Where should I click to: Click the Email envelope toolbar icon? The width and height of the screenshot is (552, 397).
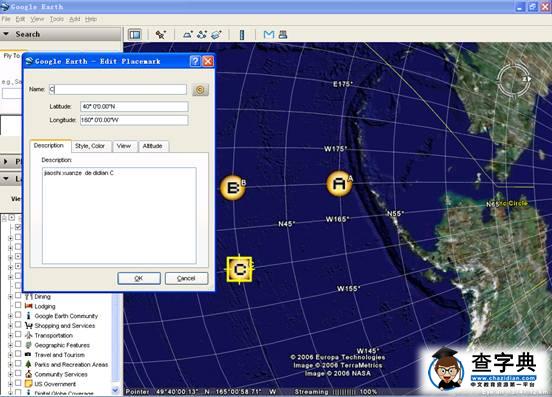(x=269, y=34)
